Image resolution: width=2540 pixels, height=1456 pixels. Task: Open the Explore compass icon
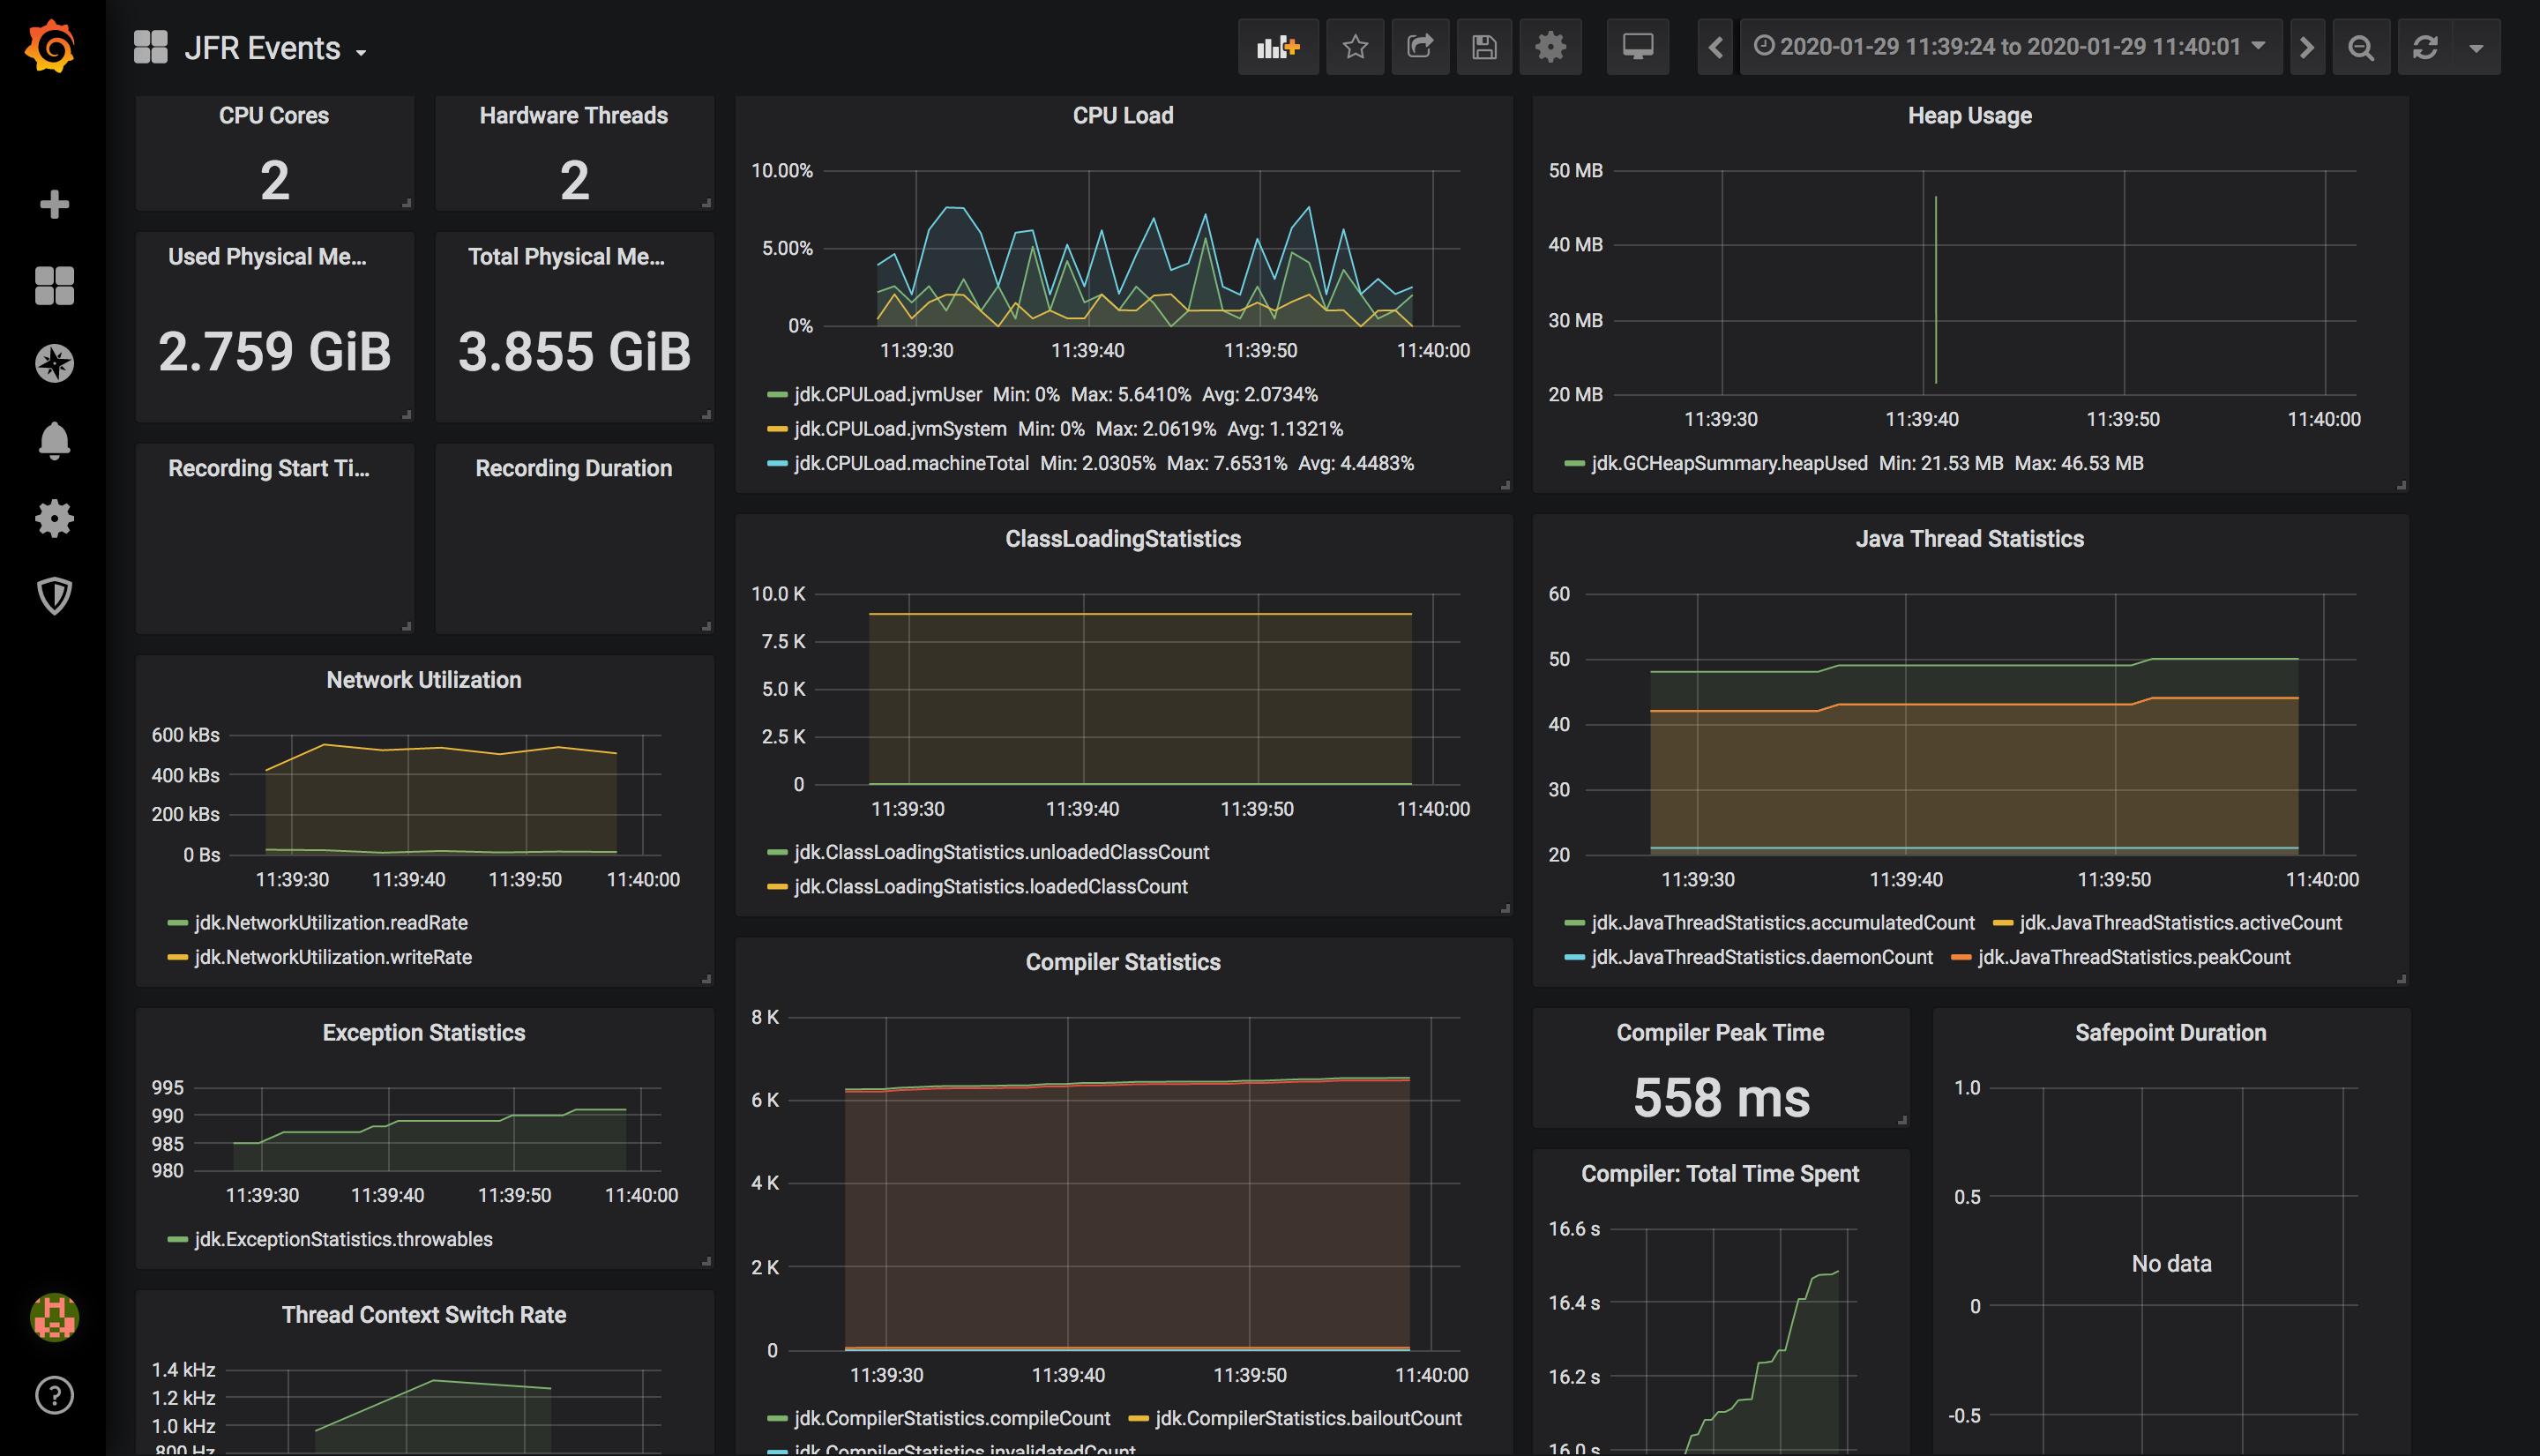tap(54, 363)
